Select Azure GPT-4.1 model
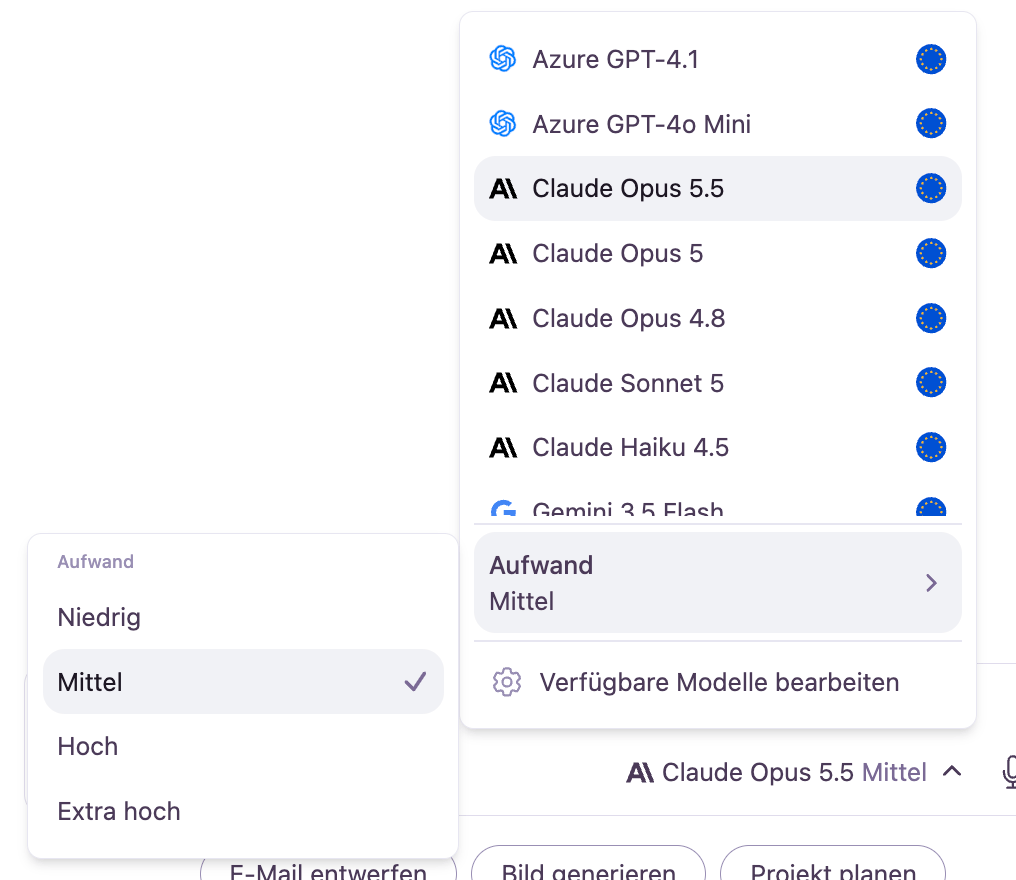The height and width of the screenshot is (880, 1016). click(718, 59)
